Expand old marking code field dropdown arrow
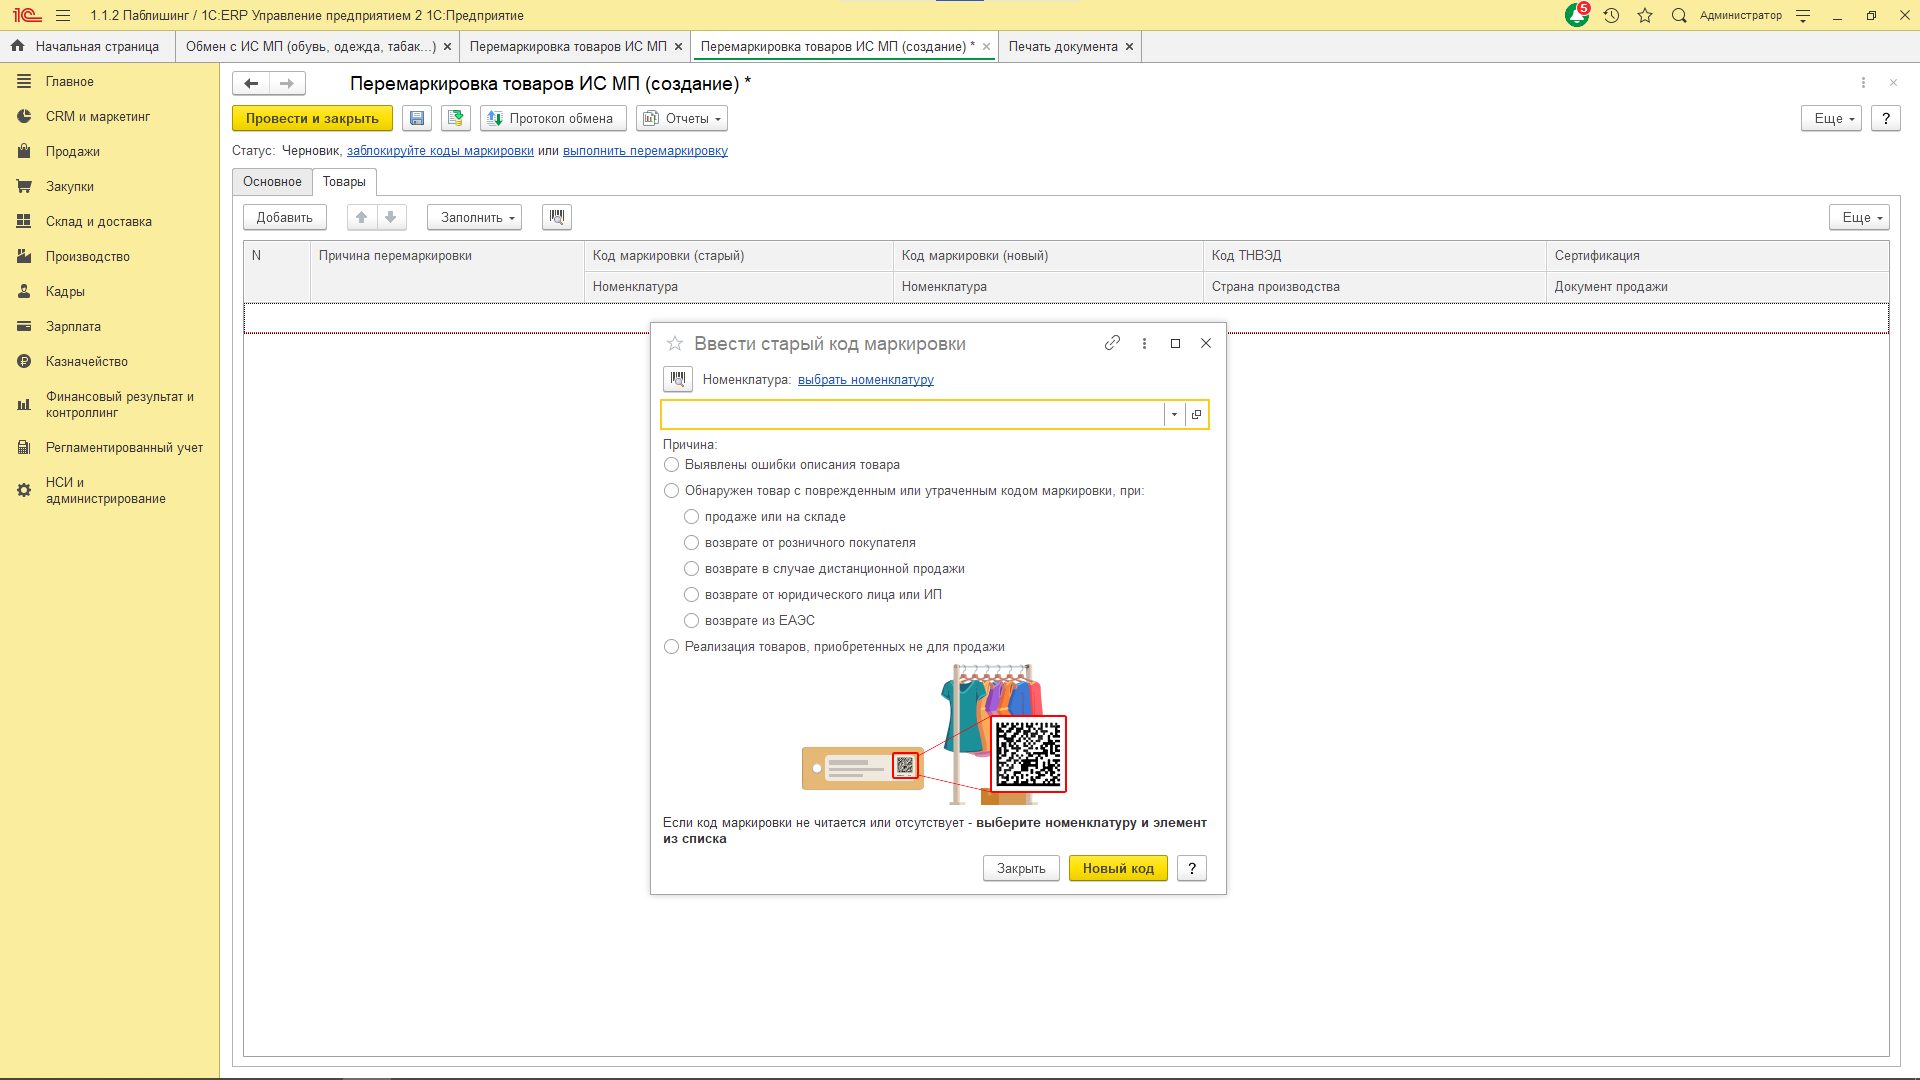1920x1080 pixels. tap(1174, 414)
